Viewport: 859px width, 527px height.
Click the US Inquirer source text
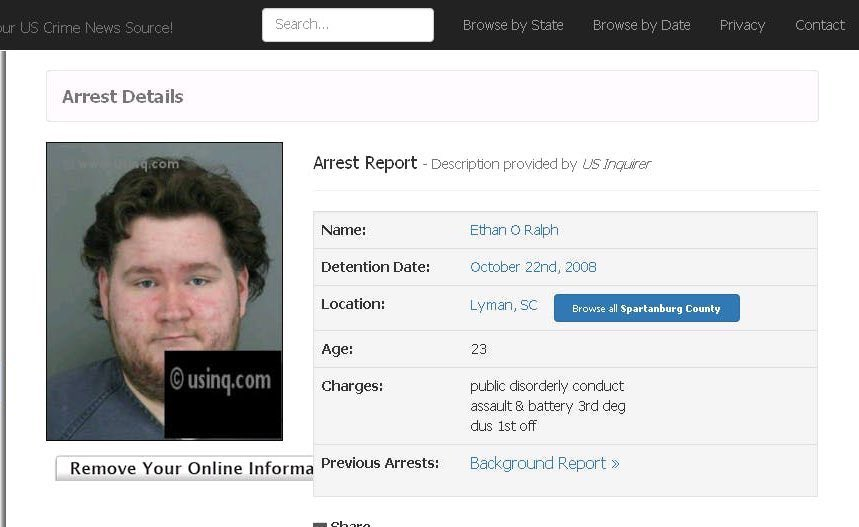616,164
